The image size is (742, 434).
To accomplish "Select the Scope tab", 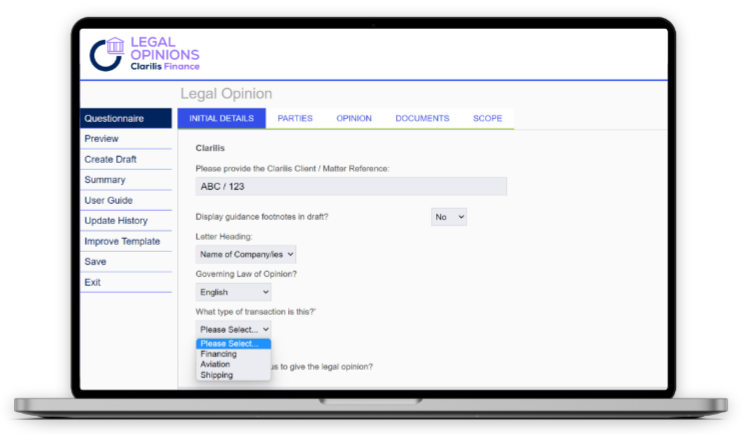I will [487, 119].
